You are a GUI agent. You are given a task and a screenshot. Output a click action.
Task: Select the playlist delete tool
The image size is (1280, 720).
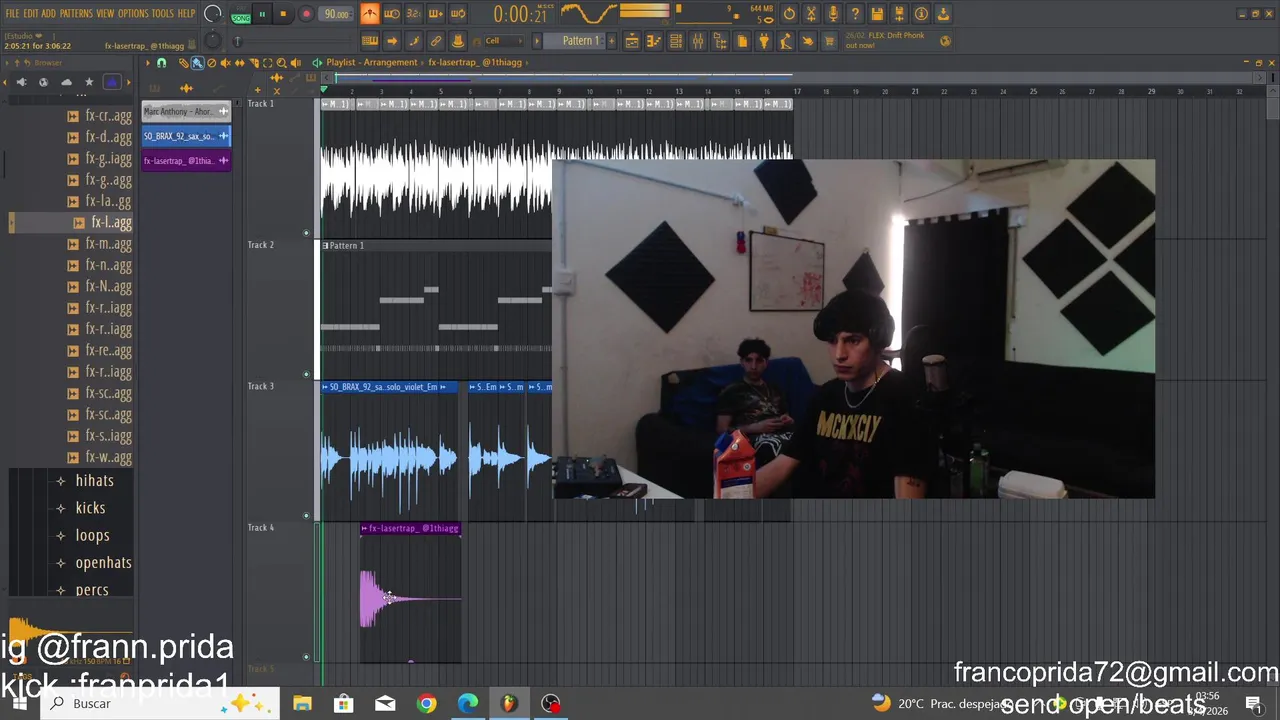click(x=211, y=63)
